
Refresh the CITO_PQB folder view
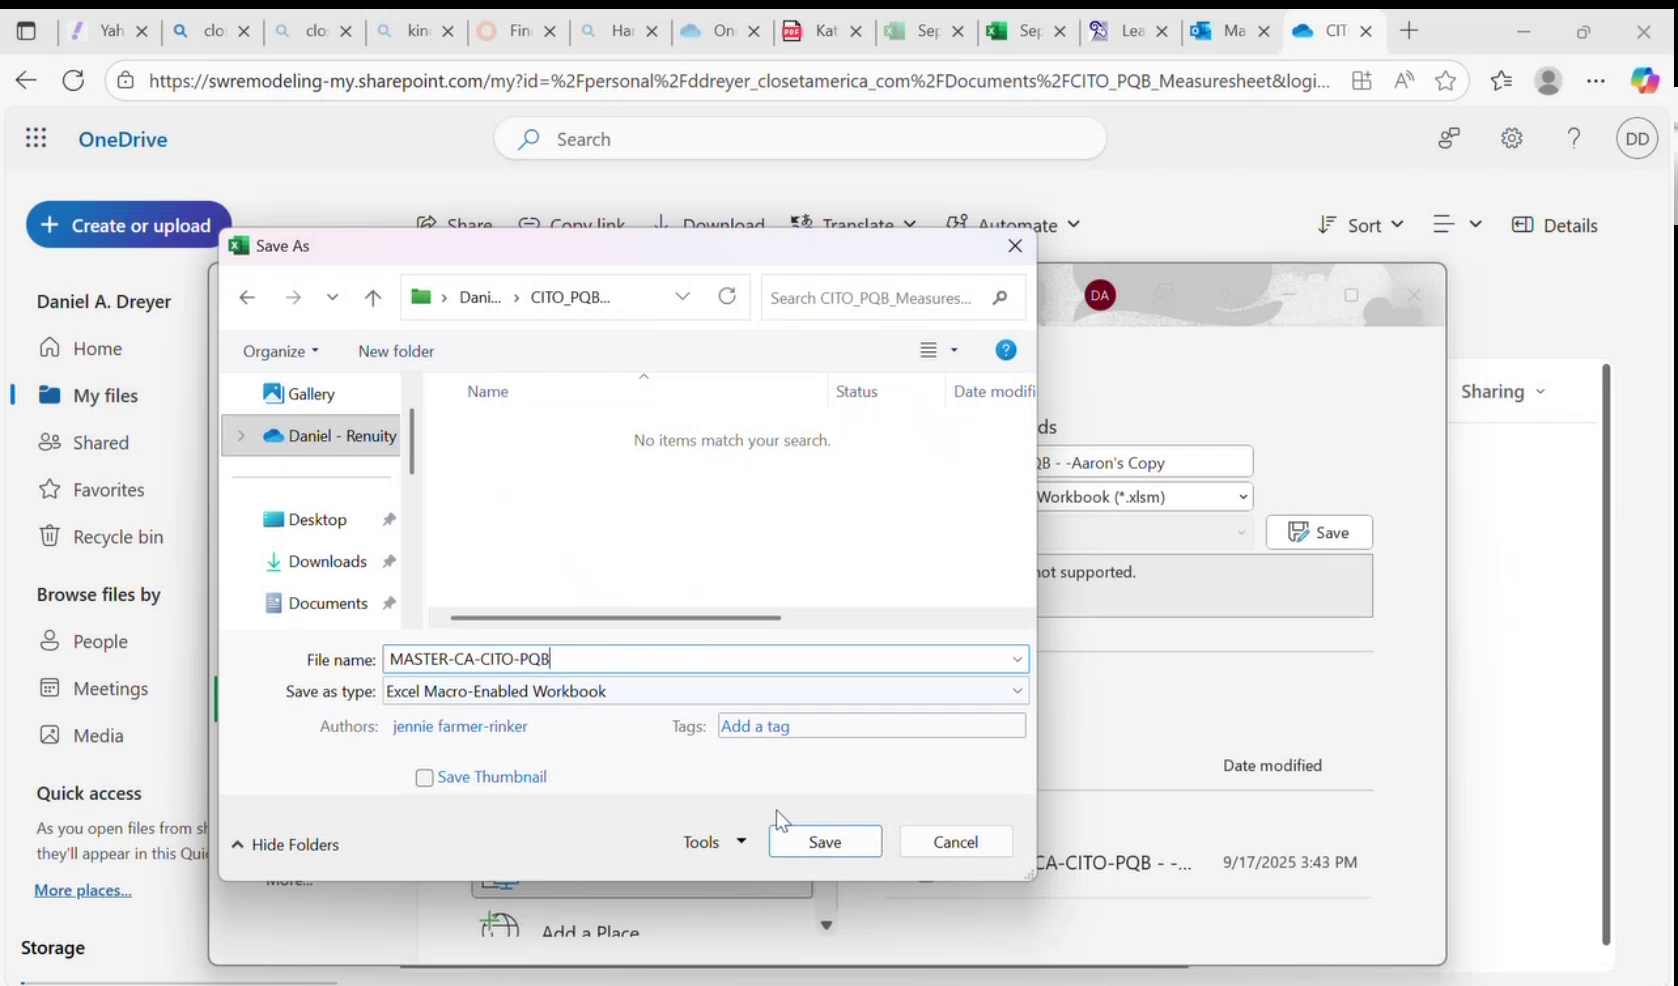click(x=727, y=297)
